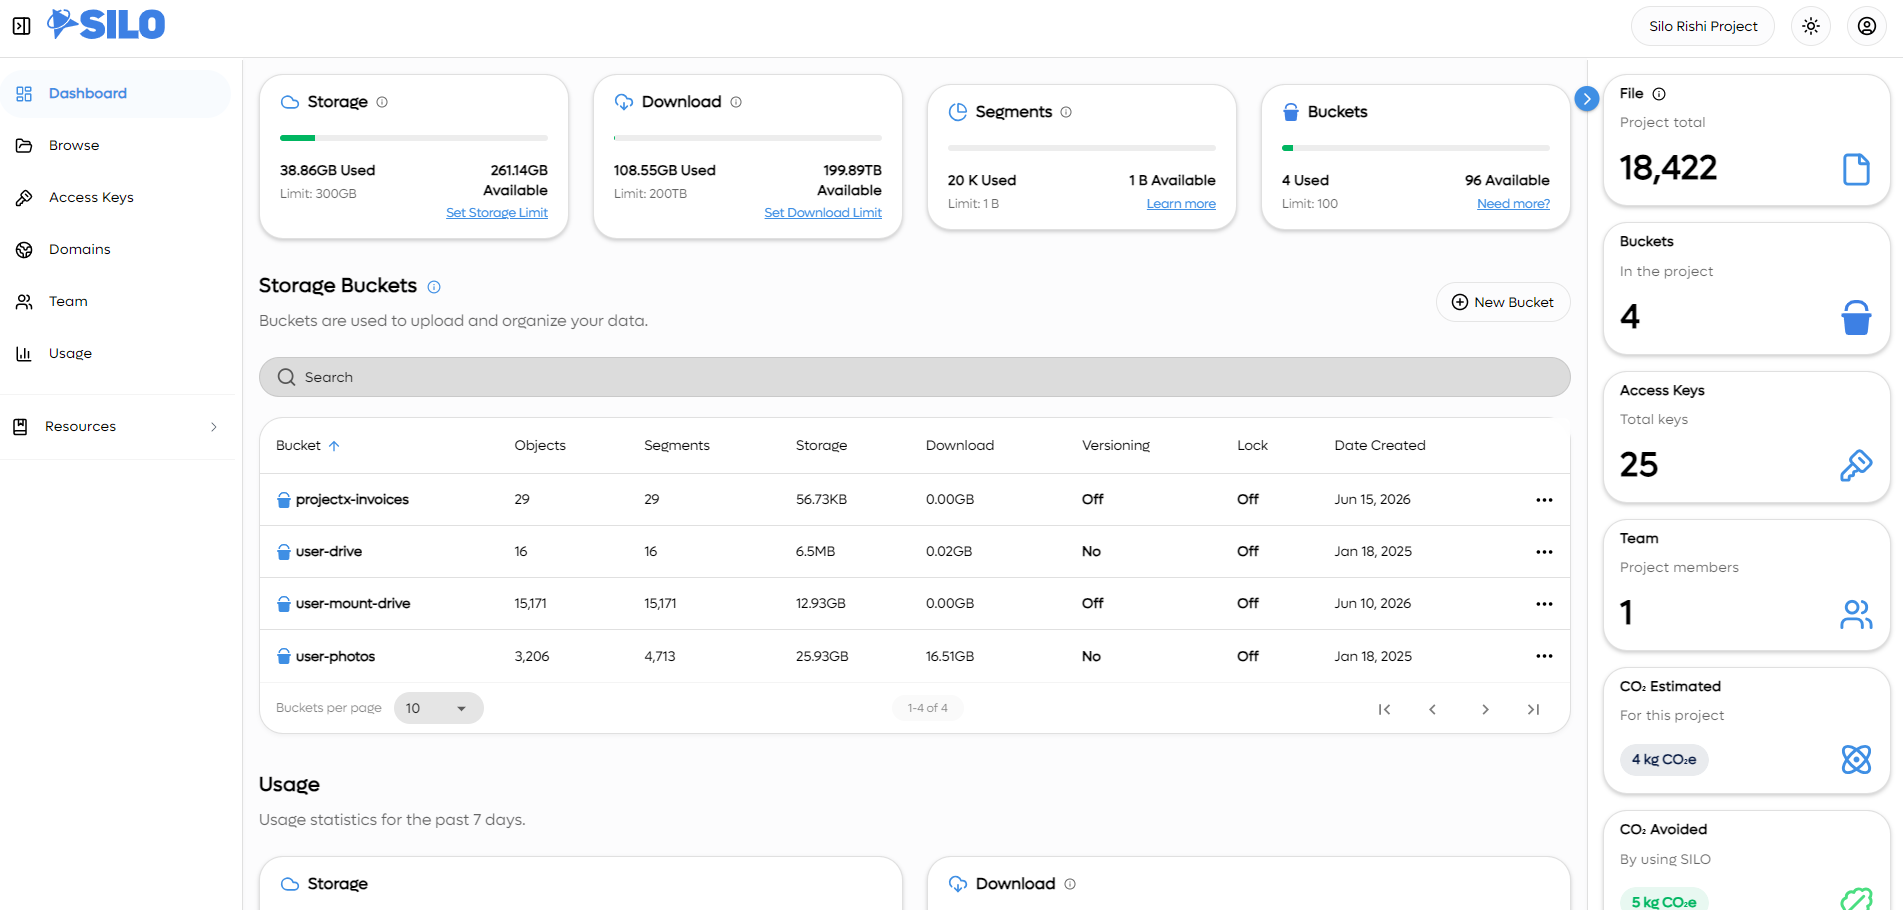Go to next page of buckets
1903x910 pixels.
click(1485, 709)
